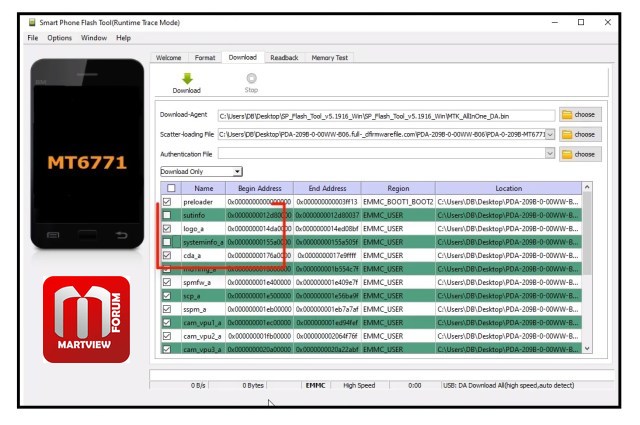Switch to the Format tab

click(x=205, y=58)
